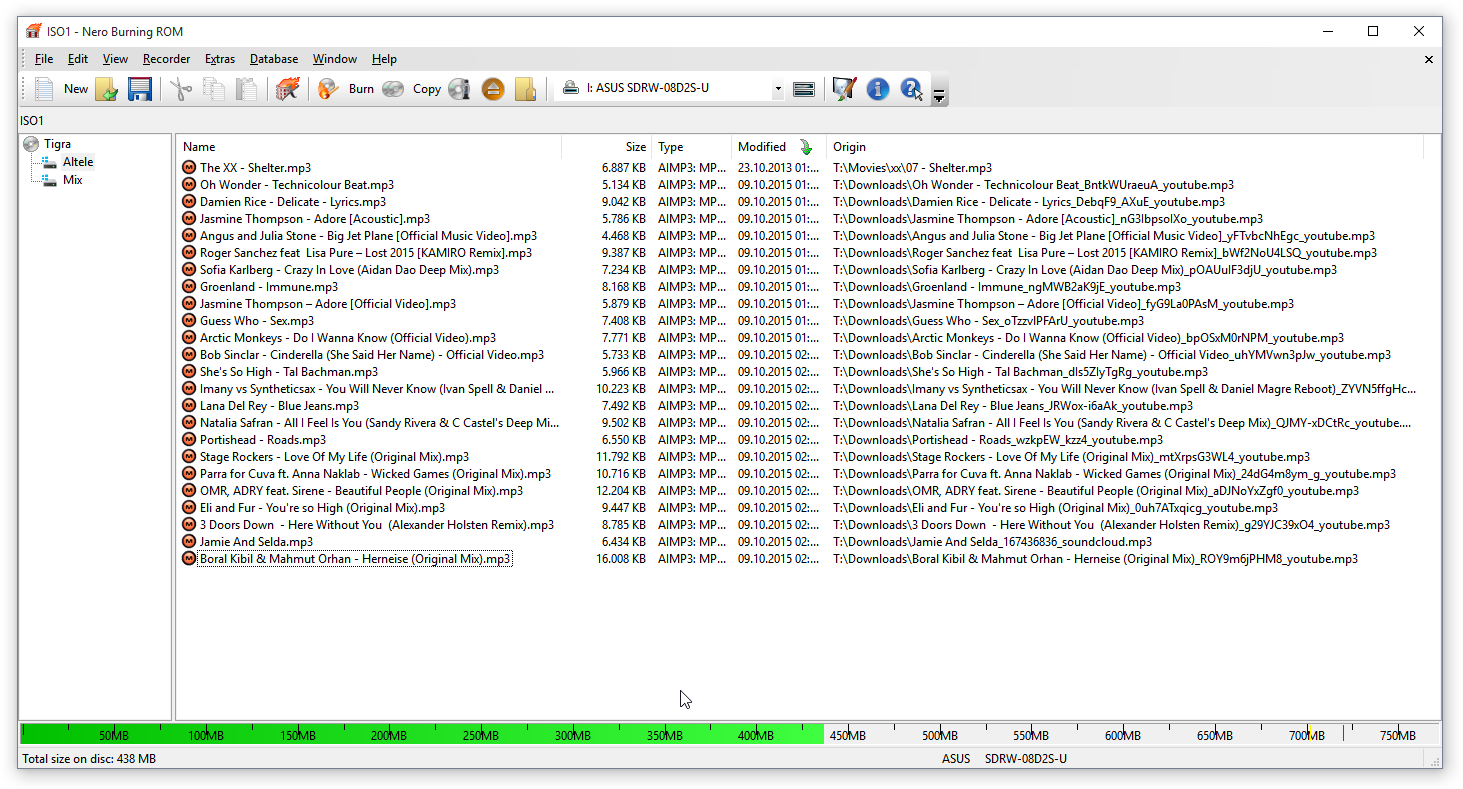Image resolution: width=1463 pixels, height=789 pixels.
Task: Expand the toolbar overflow options arrow
Action: (x=939, y=96)
